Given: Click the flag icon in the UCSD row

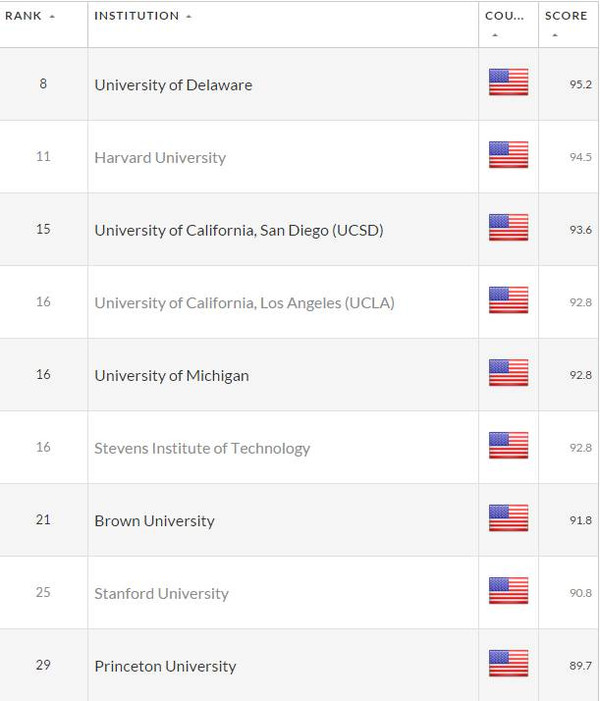Looking at the screenshot, I should [x=508, y=227].
